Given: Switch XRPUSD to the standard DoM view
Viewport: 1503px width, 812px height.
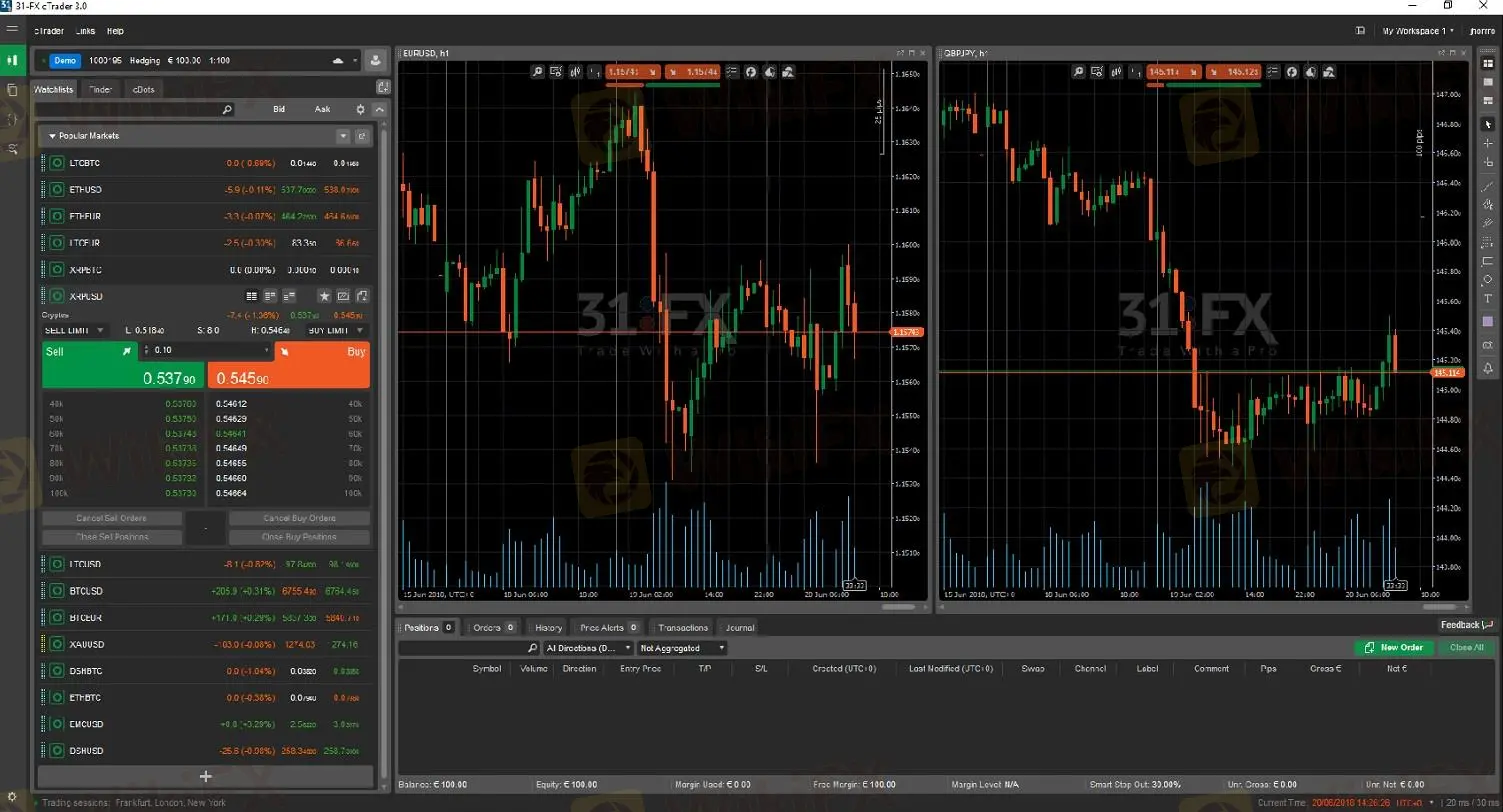Looking at the screenshot, I should tap(251, 296).
